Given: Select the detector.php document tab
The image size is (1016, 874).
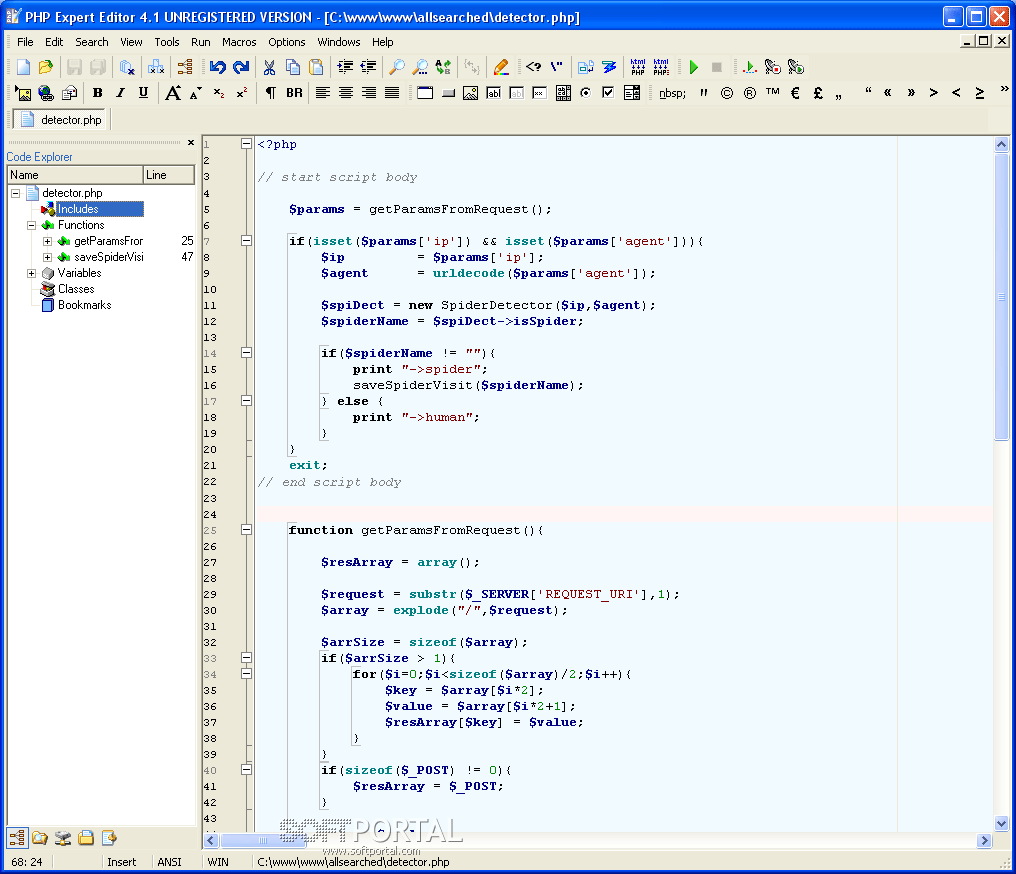Looking at the screenshot, I should click(x=62, y=120).
